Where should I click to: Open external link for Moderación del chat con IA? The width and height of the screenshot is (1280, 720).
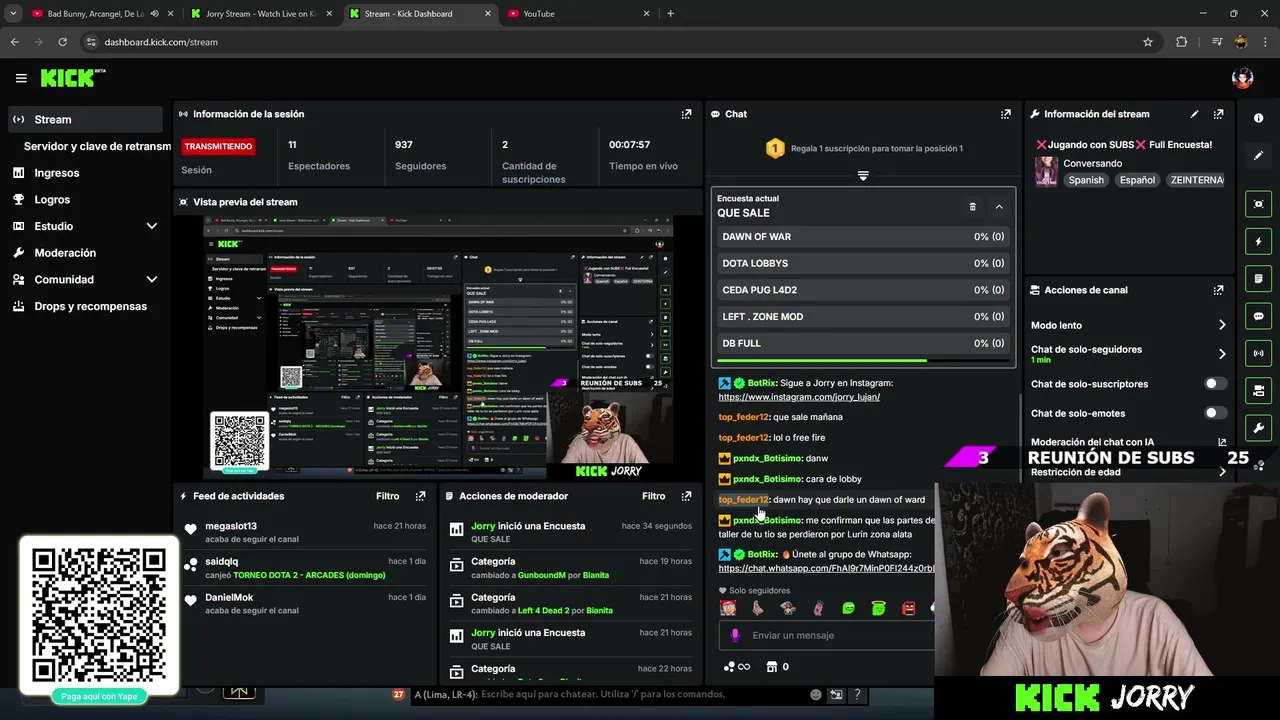coord(1221,442)
